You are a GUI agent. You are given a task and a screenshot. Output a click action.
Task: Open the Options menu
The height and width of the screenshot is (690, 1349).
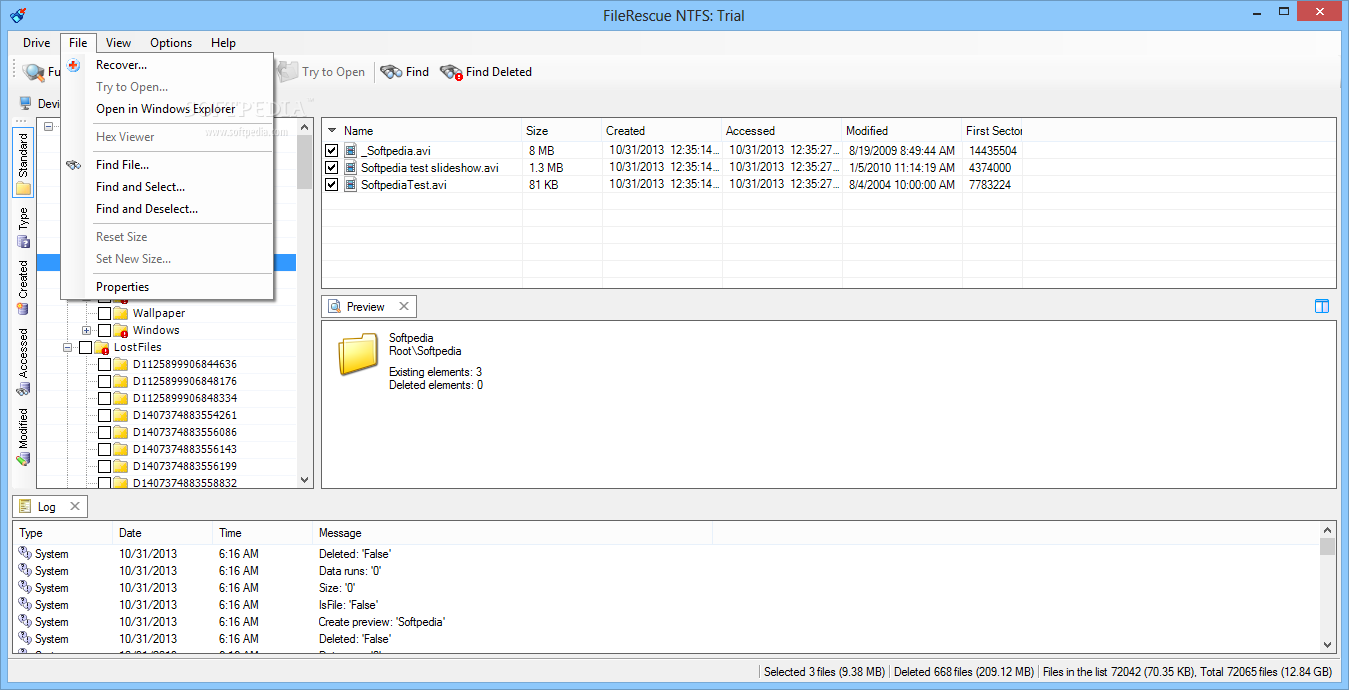pyautogui.click(x=171, y=43)
